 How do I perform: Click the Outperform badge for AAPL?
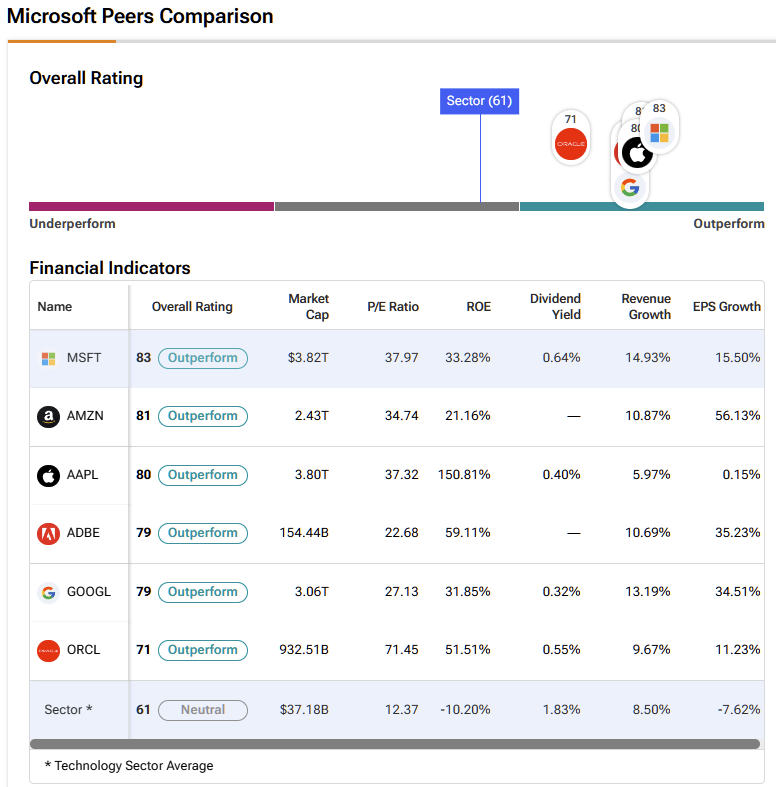(x=203, y=475)
